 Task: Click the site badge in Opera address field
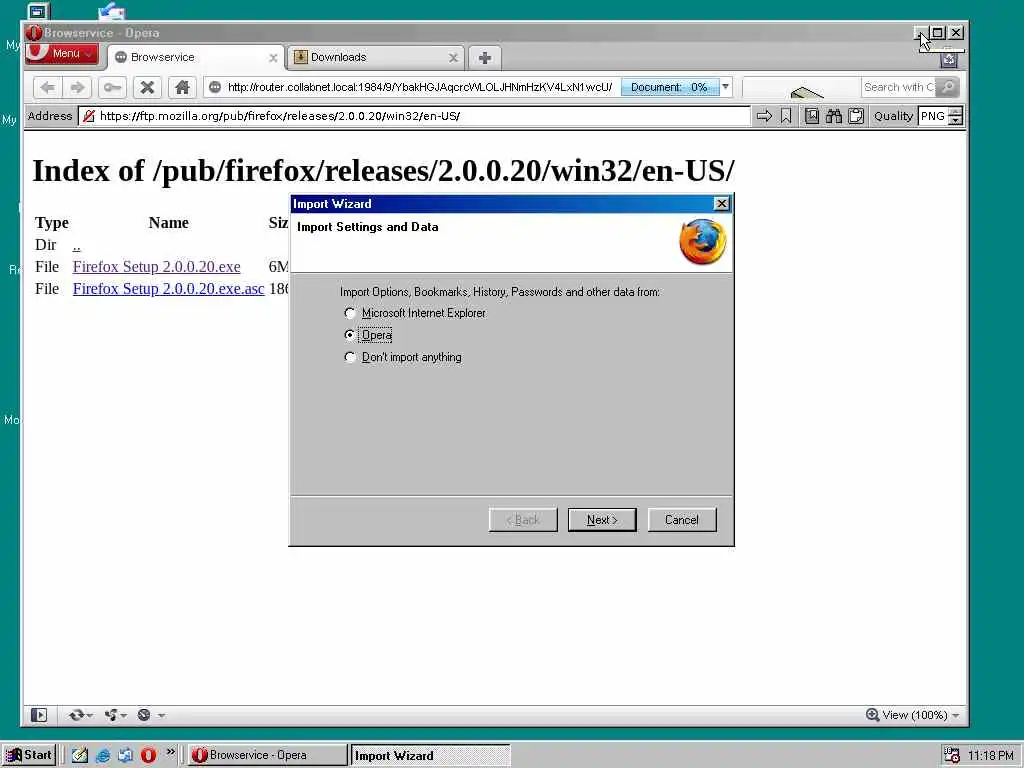(215, 87)
